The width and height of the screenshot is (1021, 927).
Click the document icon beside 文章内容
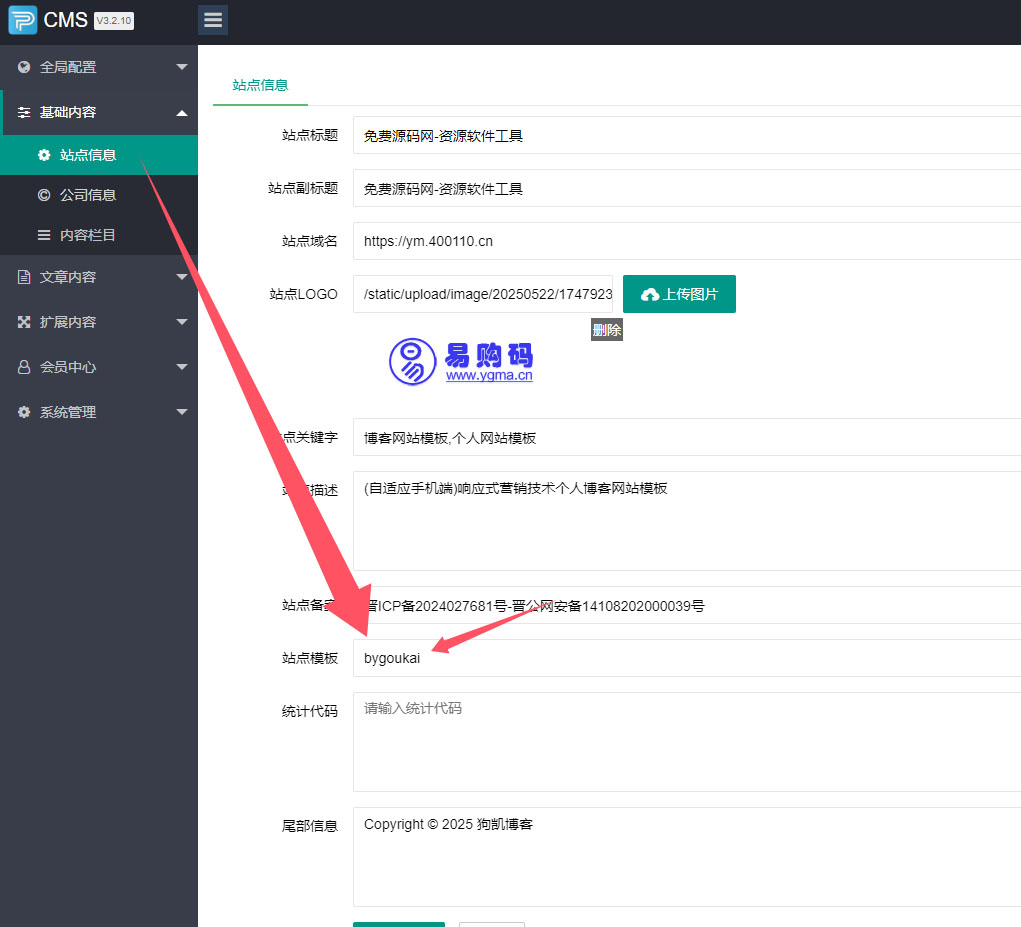22,277
